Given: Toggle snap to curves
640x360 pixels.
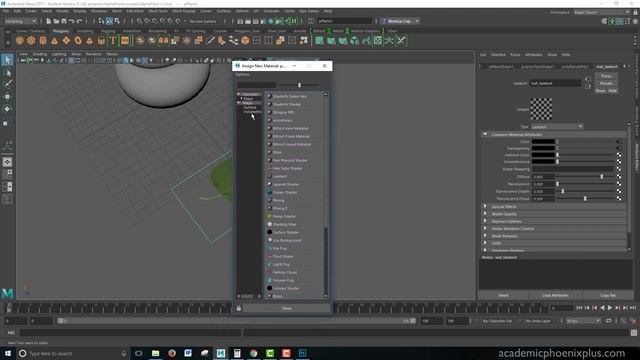Looking at the screenshot, I should pos(147,21).
